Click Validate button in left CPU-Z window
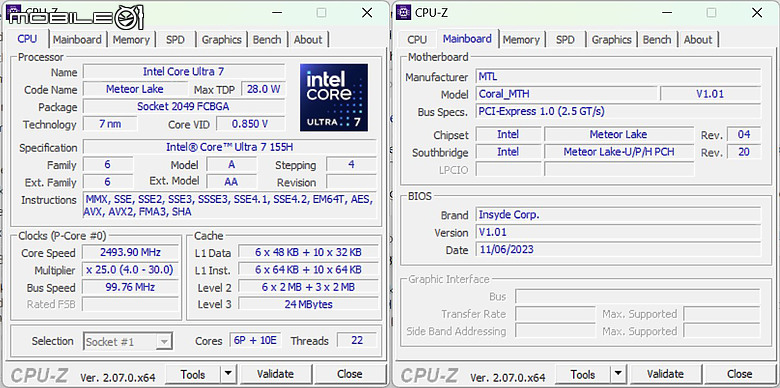 coord(275,374)
